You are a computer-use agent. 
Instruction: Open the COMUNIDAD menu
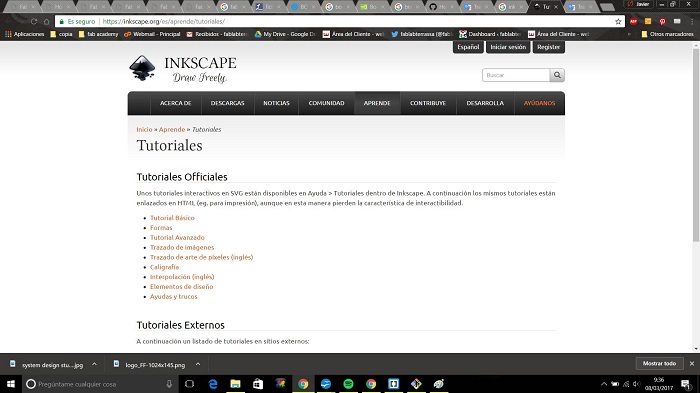[326, 103]
